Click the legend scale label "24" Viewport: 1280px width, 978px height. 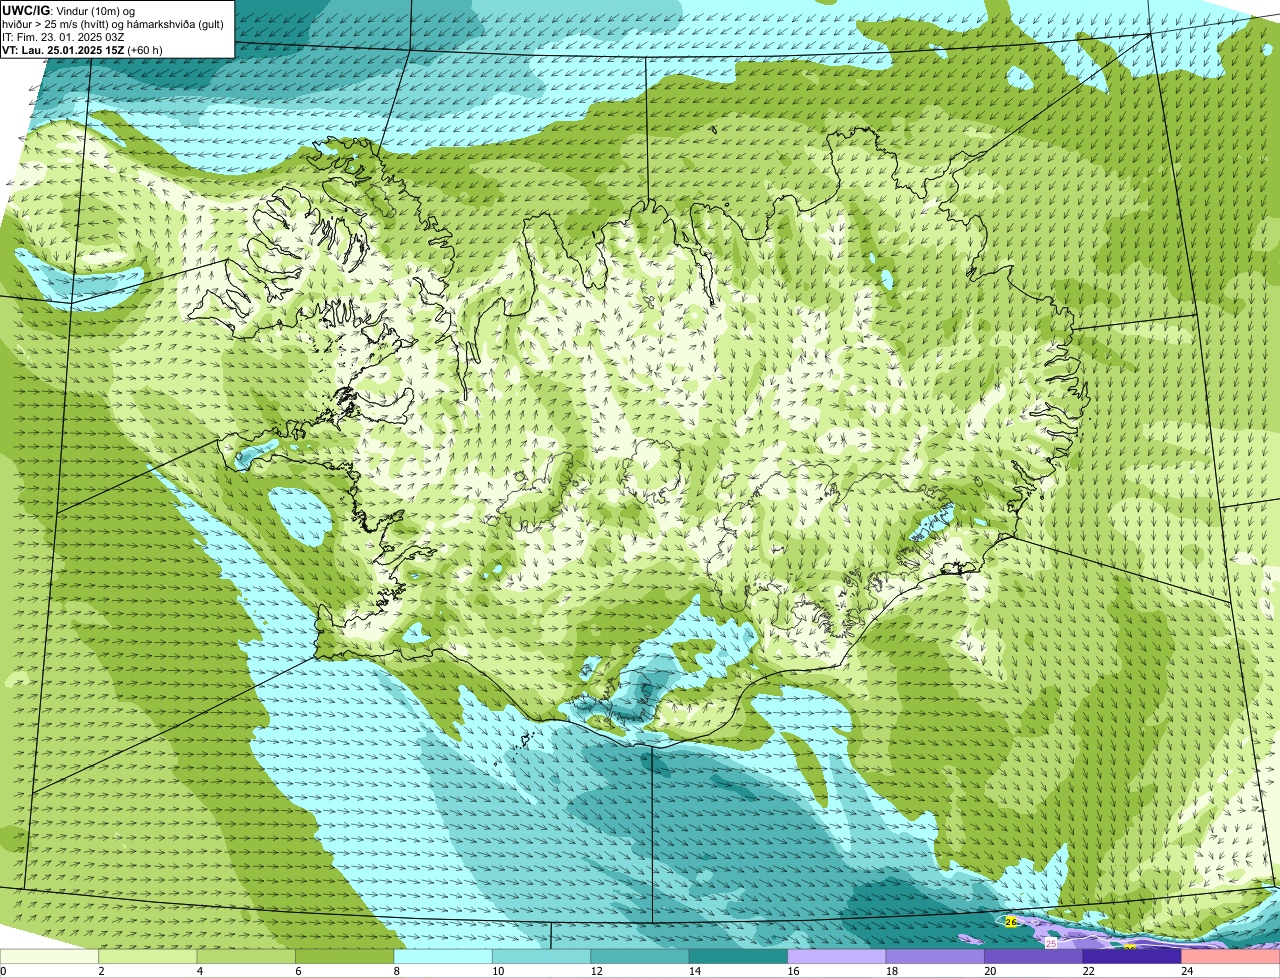point(1187,970)
